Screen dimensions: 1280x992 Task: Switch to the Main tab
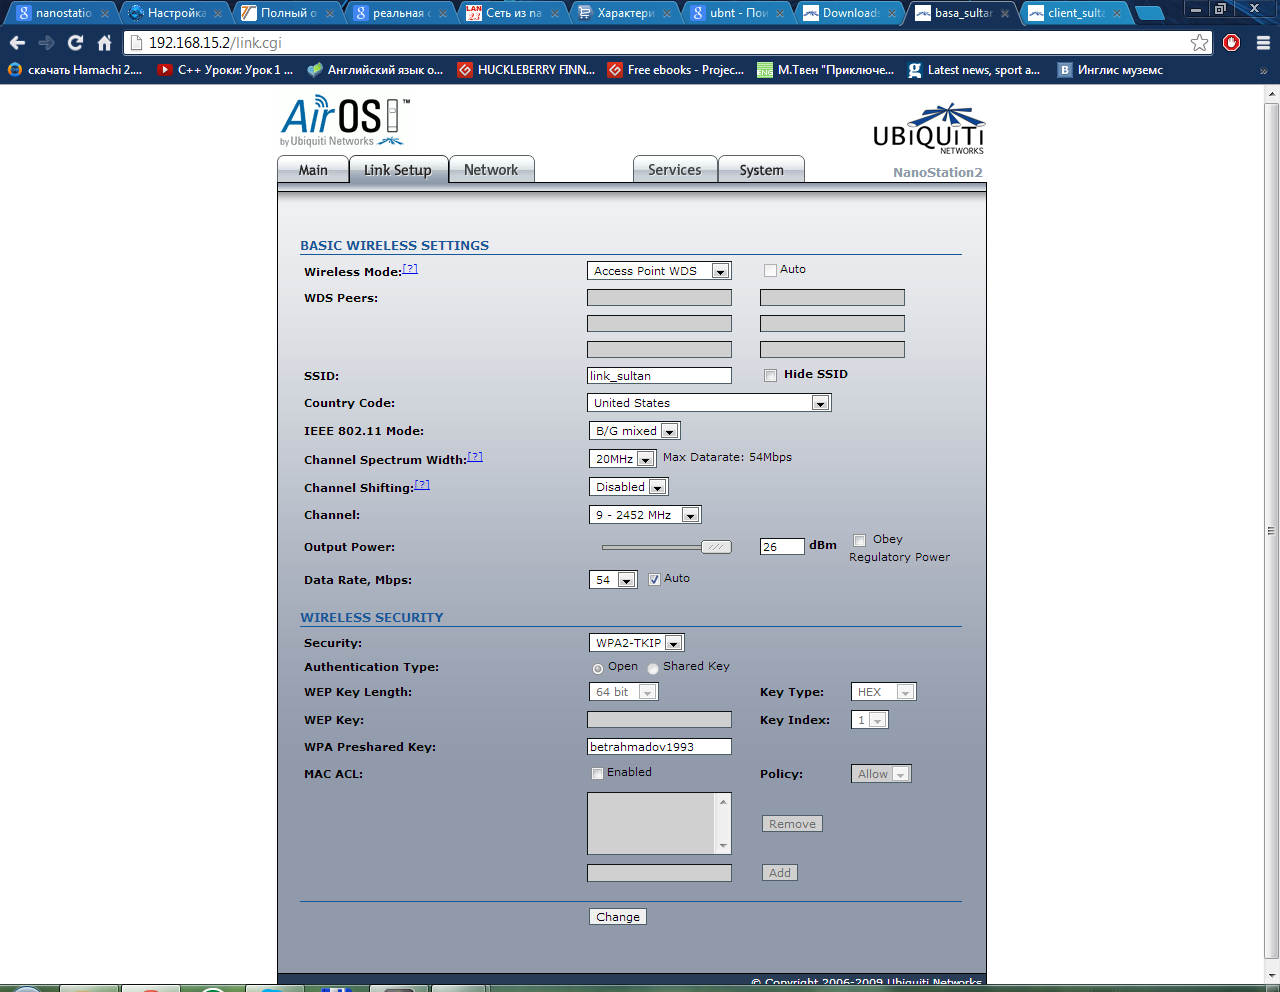point(313,170)
